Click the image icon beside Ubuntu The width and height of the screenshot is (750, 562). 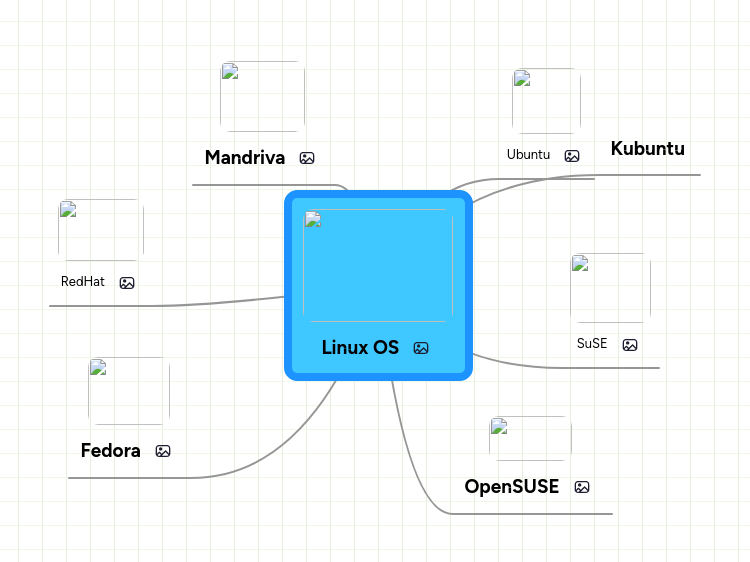[572, 156]
